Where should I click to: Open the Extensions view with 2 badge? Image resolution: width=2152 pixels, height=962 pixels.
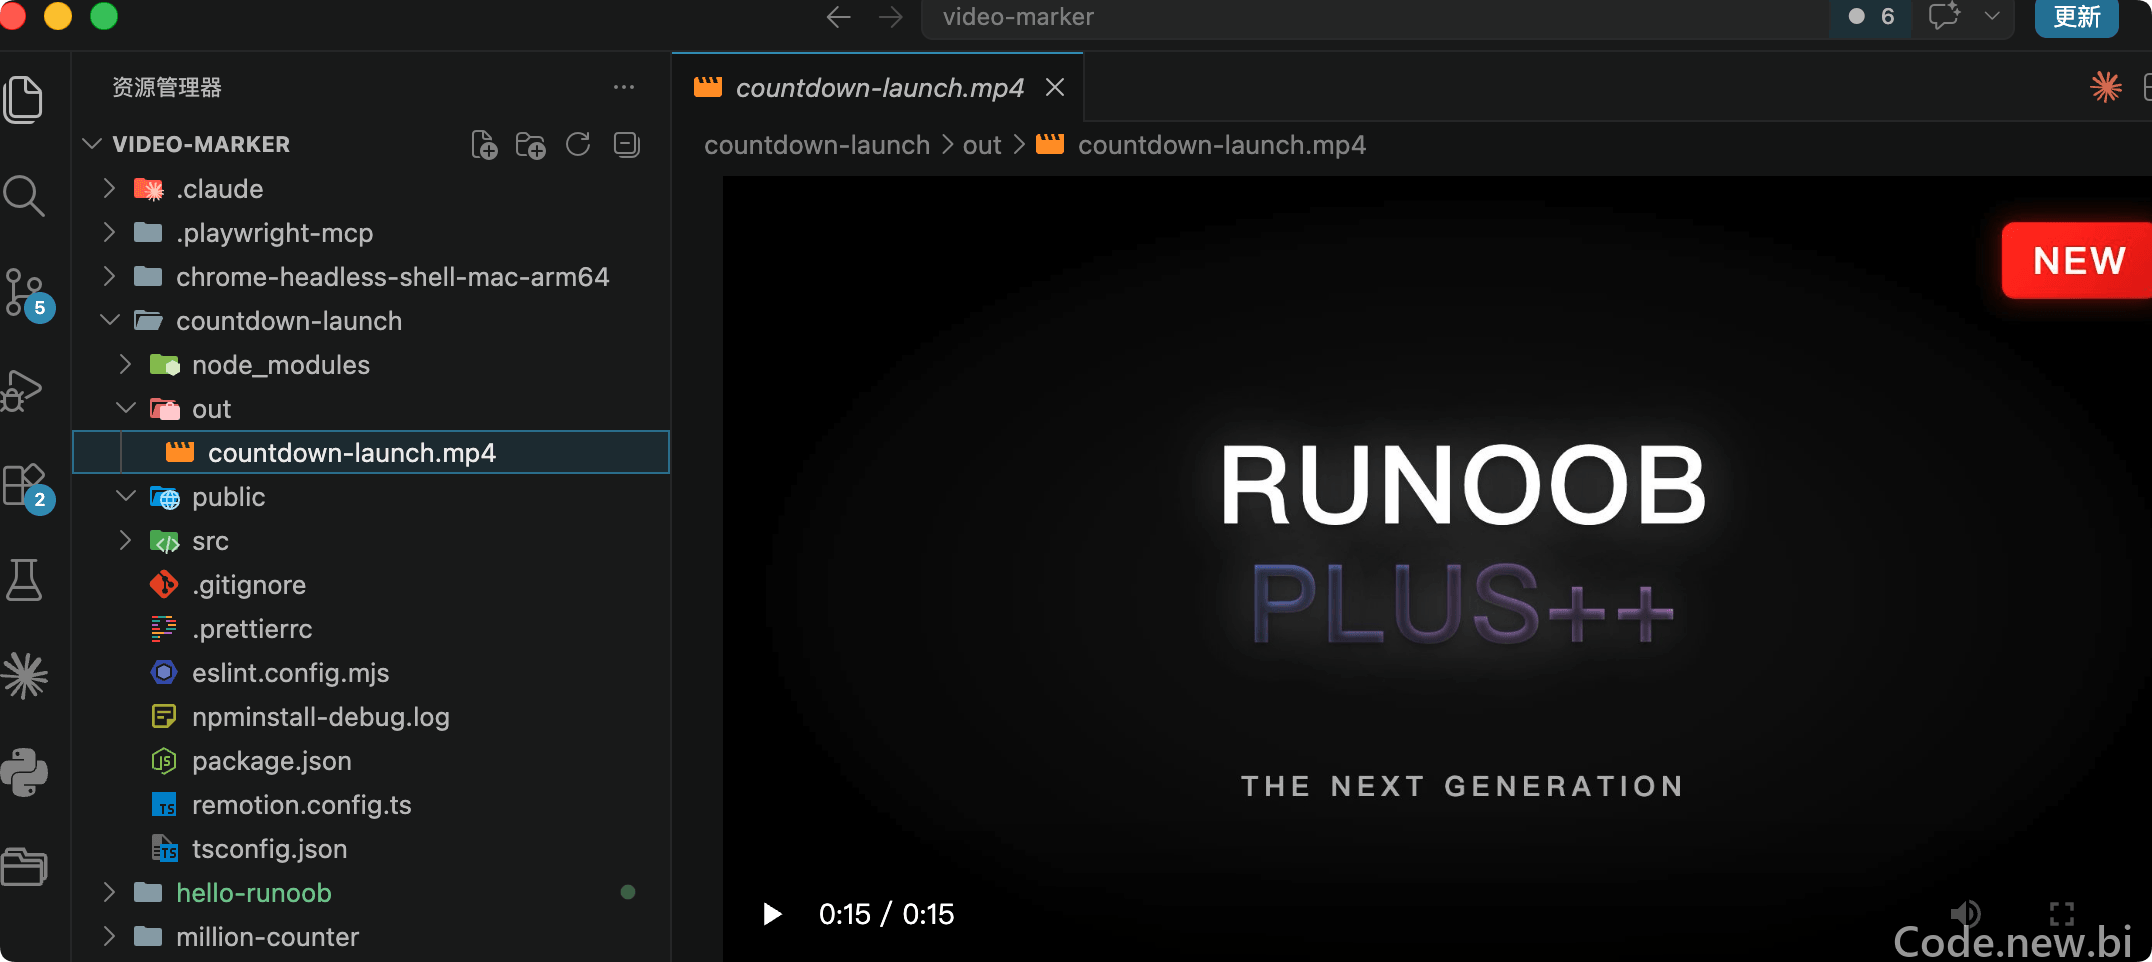pos(24,486)
